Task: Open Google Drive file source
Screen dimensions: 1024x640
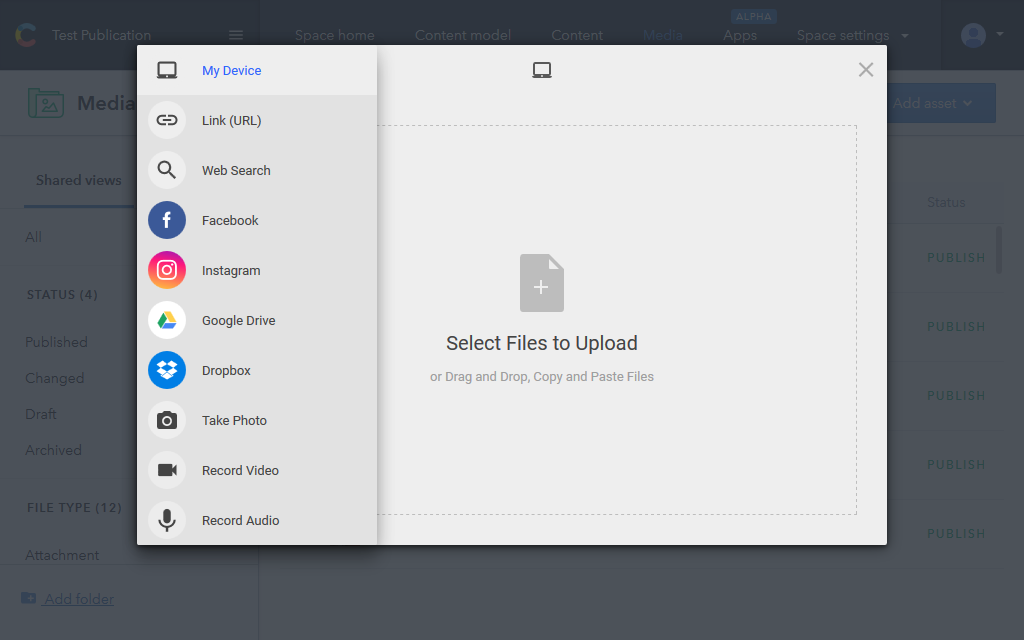Action: [167, 320]
